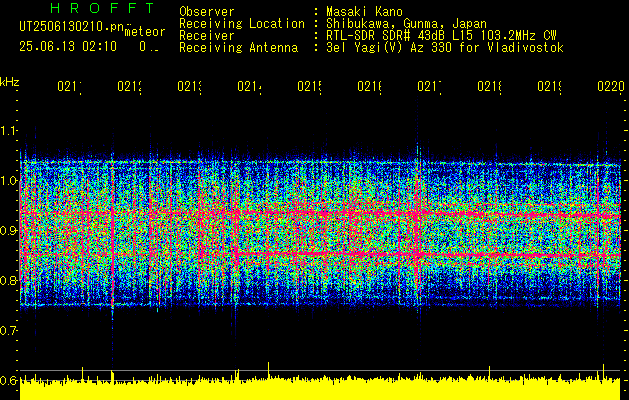Click the 0213 time marker
Screen dimensions: 629x400
[189, 86]
